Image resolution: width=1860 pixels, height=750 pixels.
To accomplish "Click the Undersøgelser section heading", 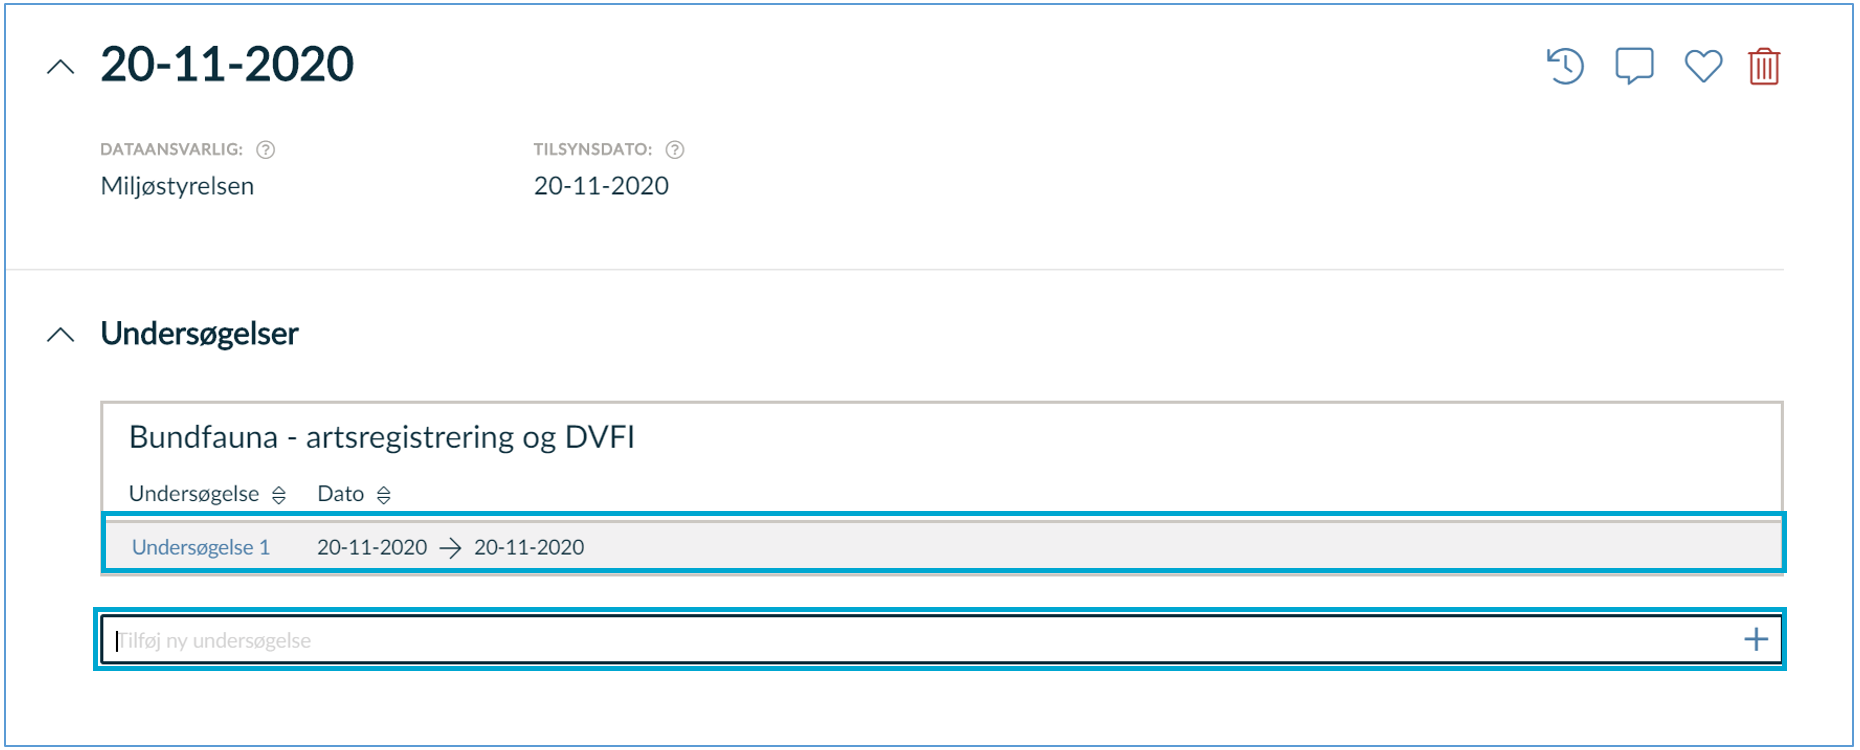I will pos(199,334).
